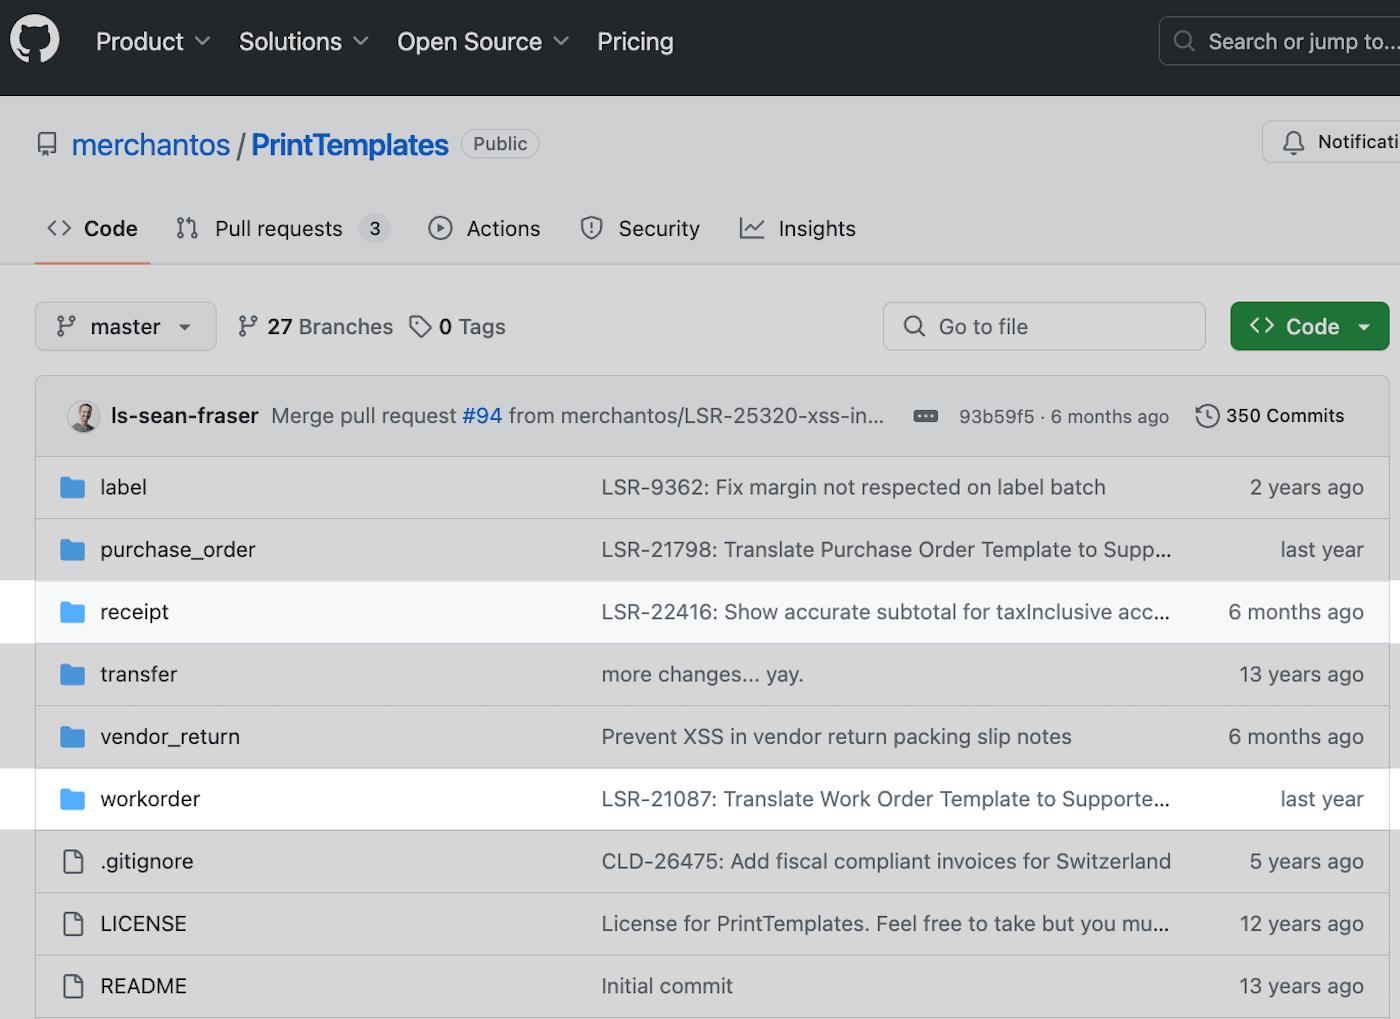The height and width of the screenshot is (1019, 1400).
Task: Click the branch icon beside 27 Branches
Action: pos(247,326)
